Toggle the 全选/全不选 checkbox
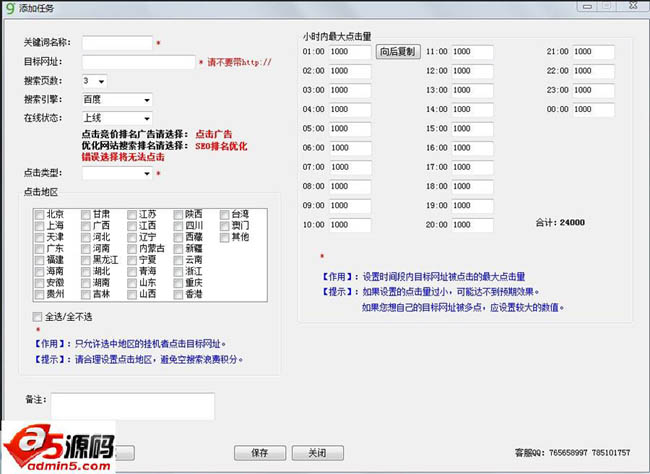 click(x=37, y=317)
